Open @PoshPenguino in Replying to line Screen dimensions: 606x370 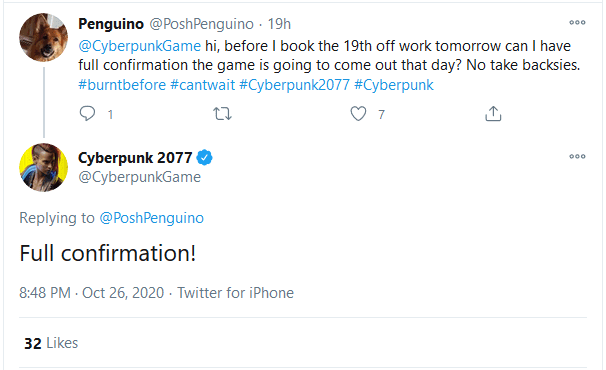152,218
